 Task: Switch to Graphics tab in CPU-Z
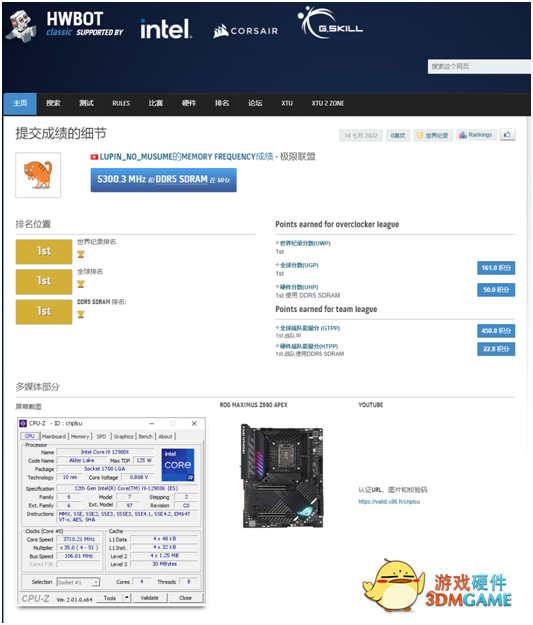pos(124,436)
